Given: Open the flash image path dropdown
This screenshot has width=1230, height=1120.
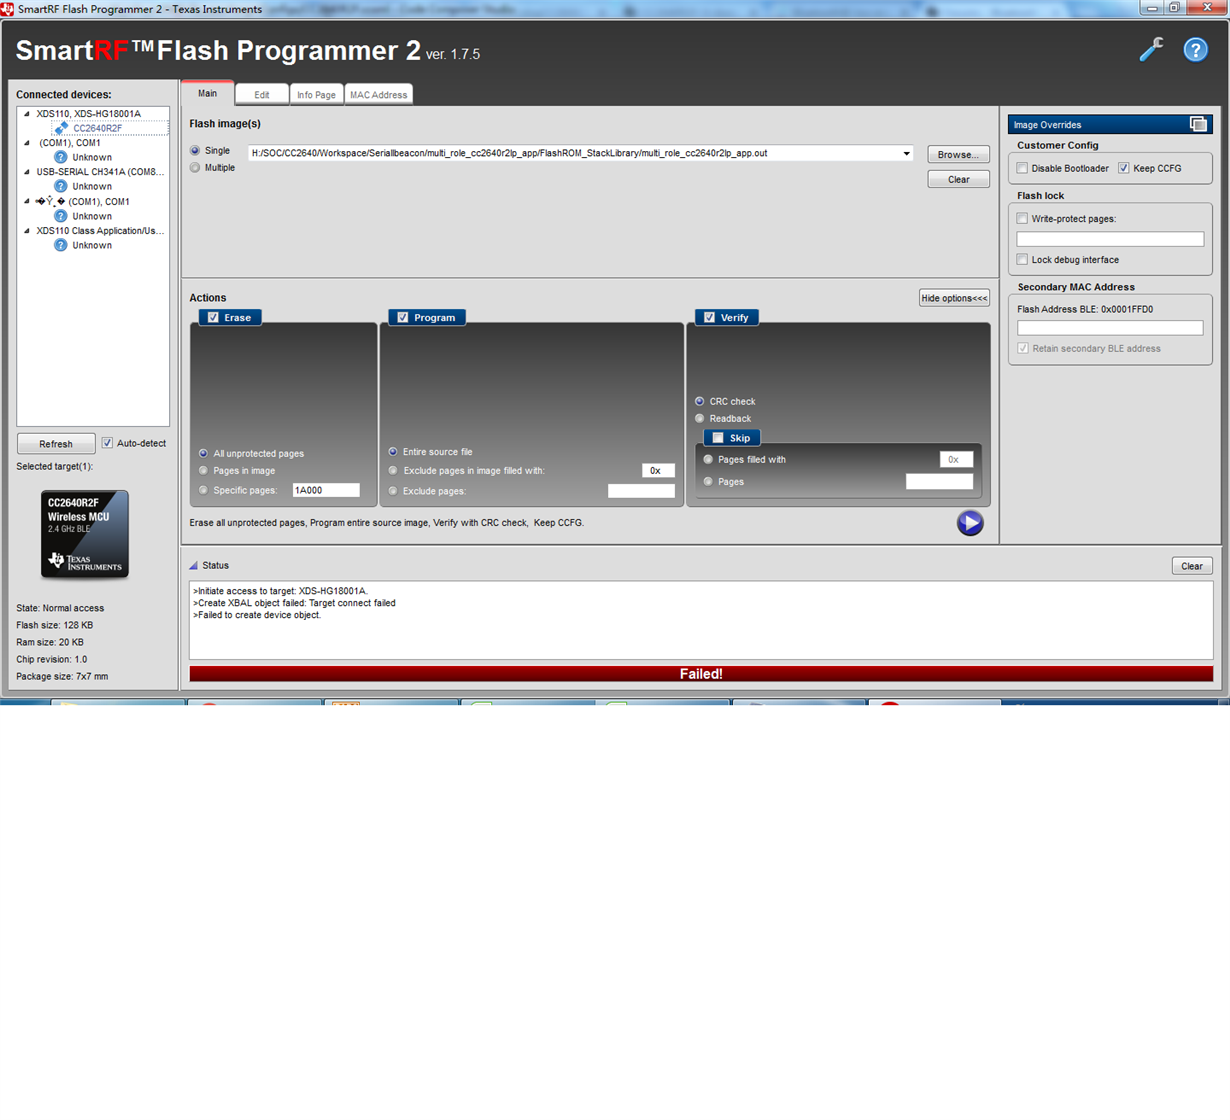Looking at the screenshot, I should pos(906,153).
